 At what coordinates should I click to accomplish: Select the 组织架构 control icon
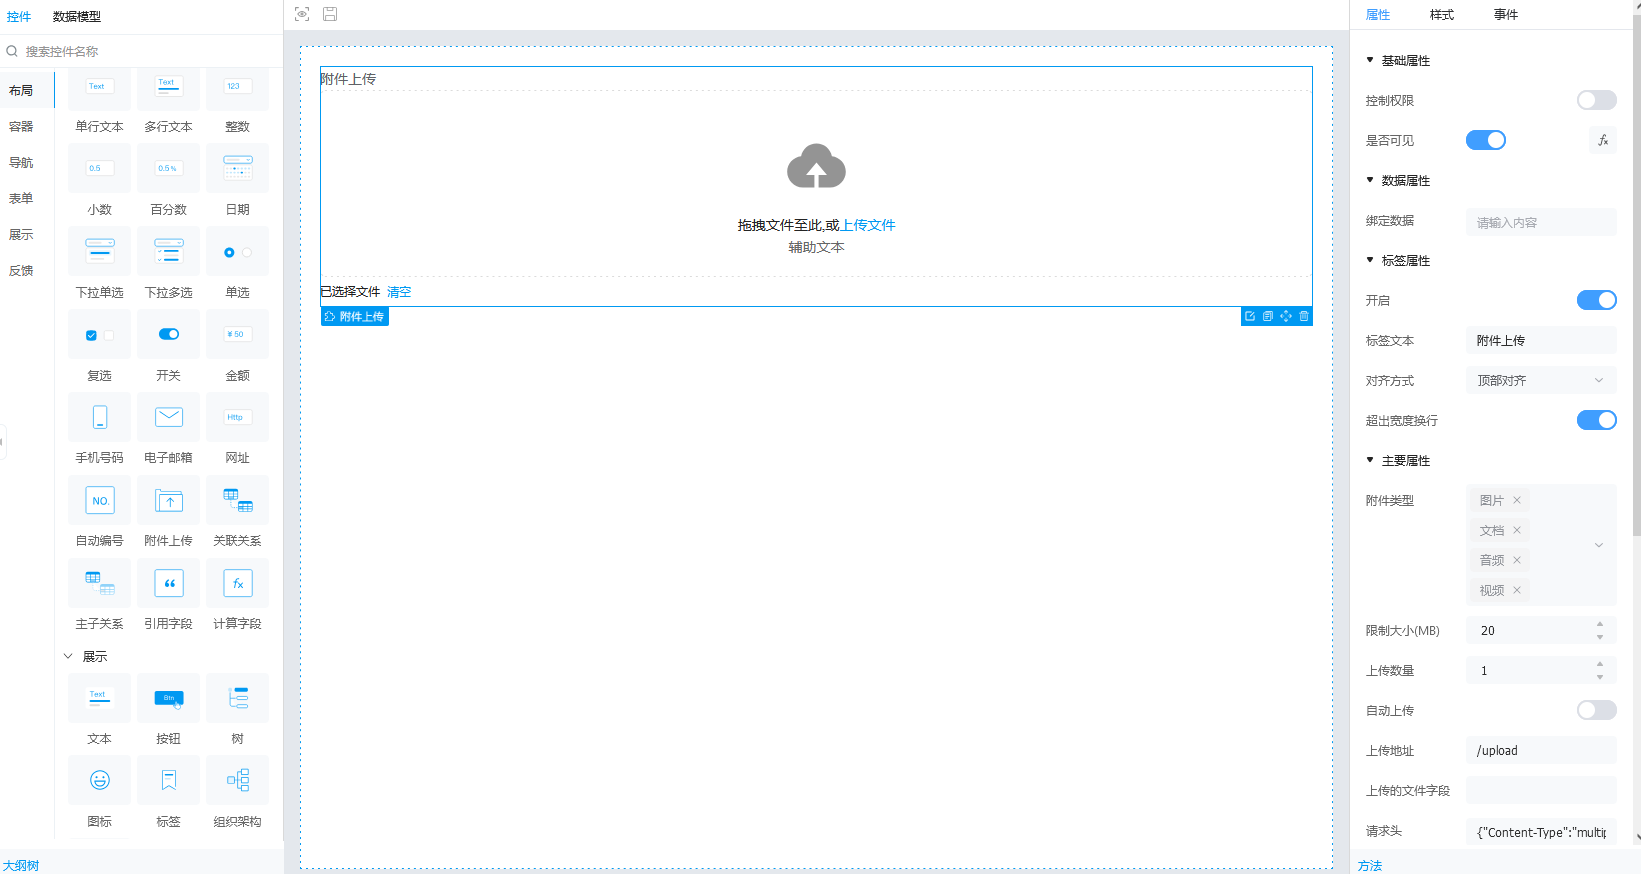[237, 780]
